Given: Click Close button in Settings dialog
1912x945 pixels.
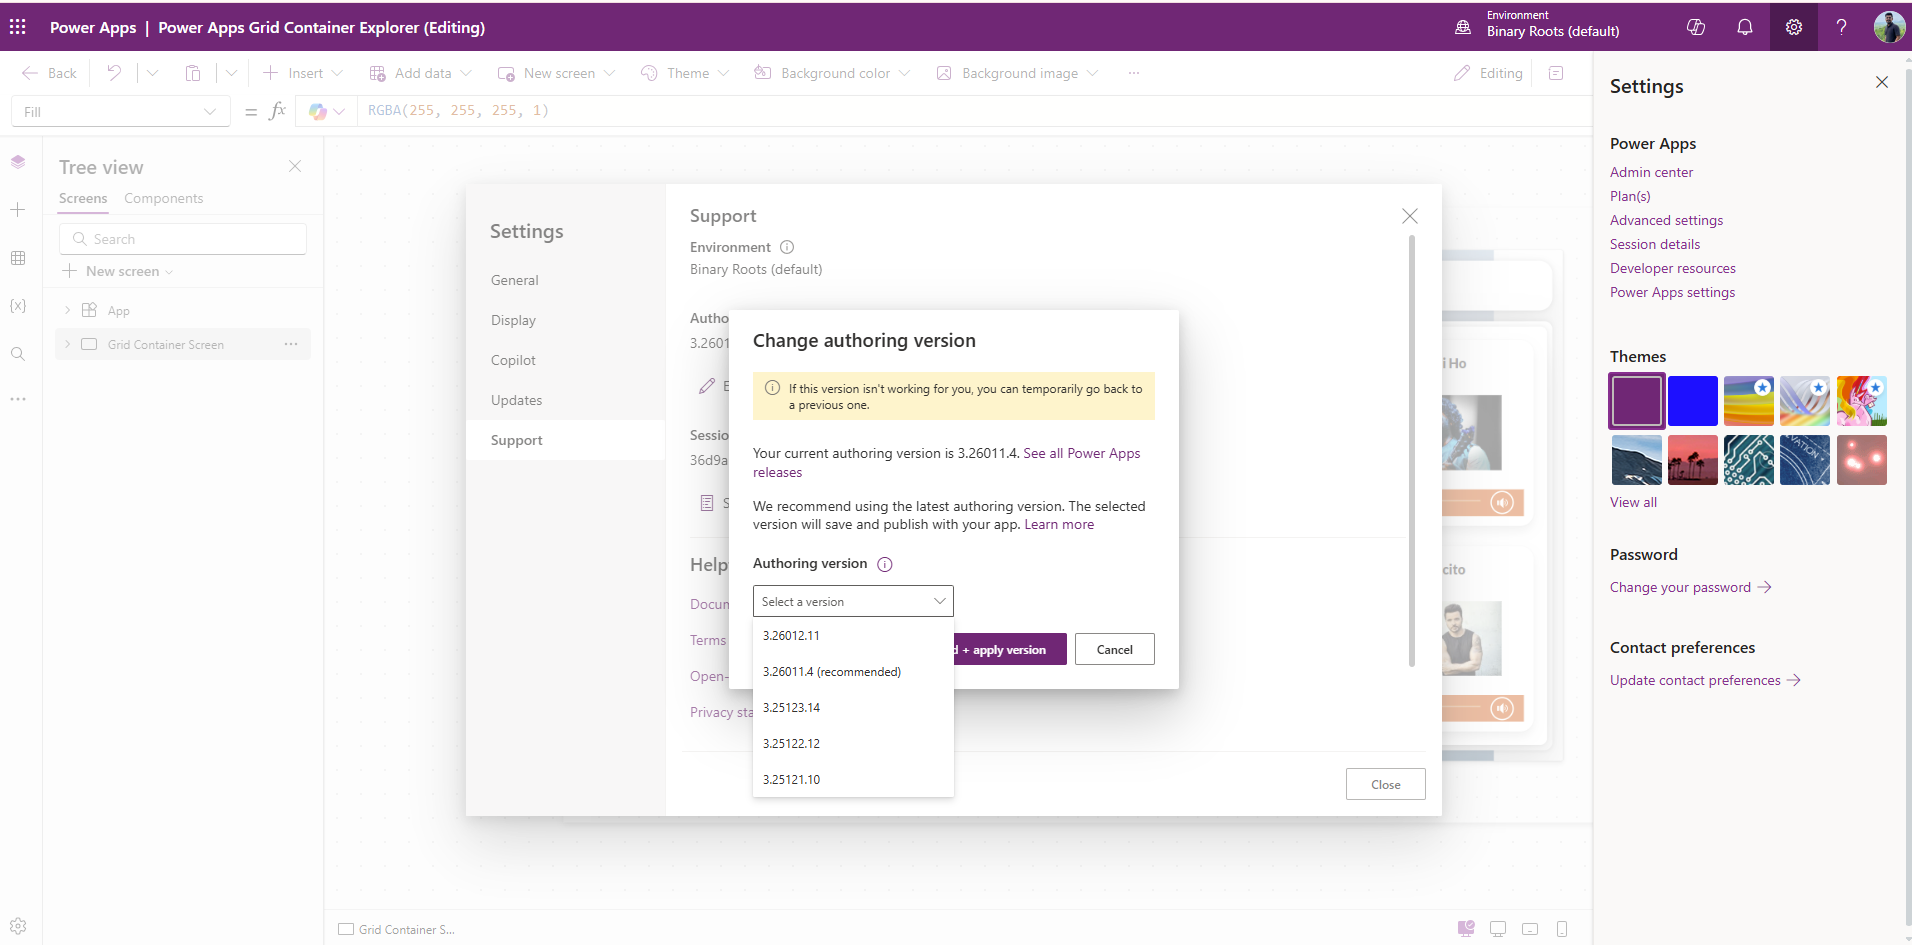Looking at the screenshot, I should (x=1386, y=784).
